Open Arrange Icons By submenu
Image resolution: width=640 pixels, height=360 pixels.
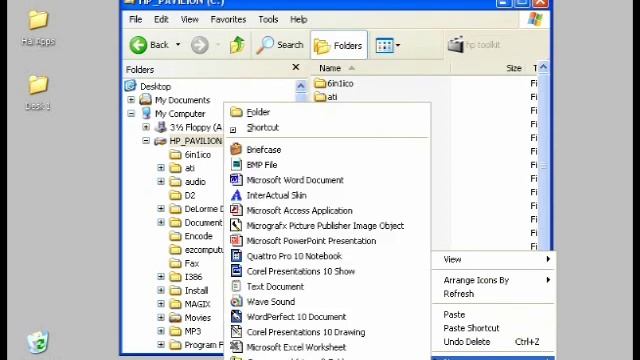493,280
